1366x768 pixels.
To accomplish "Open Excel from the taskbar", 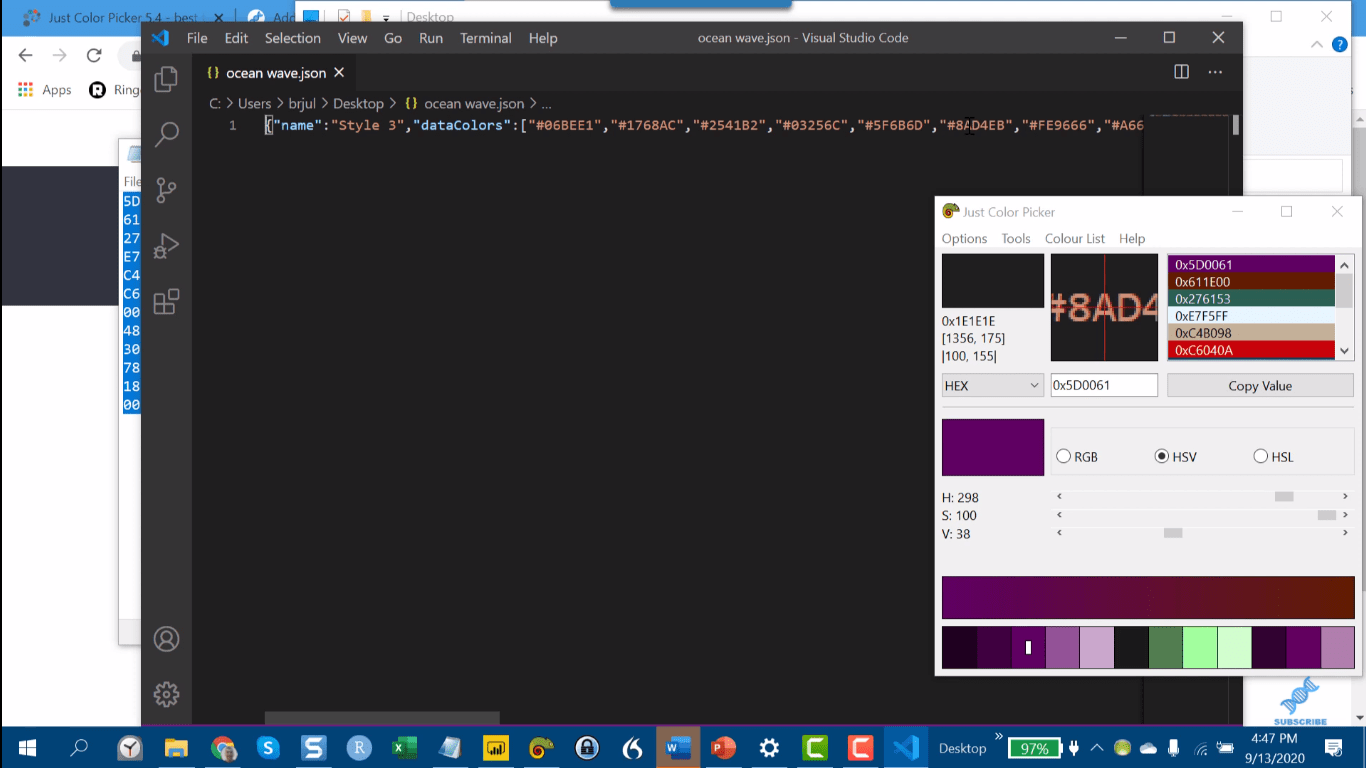I will [x=404, y=748].
